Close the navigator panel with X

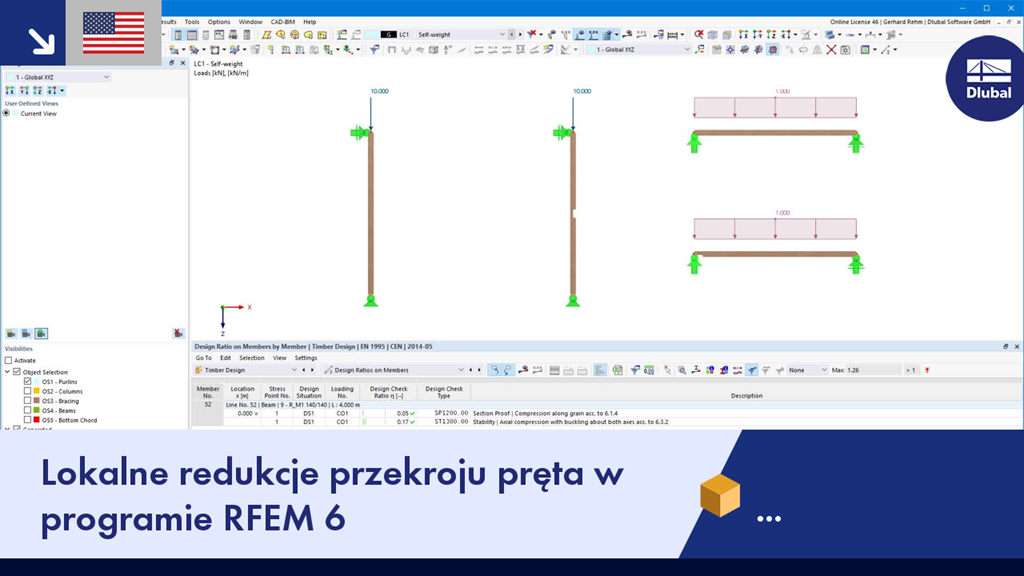(x=182, y=63)
